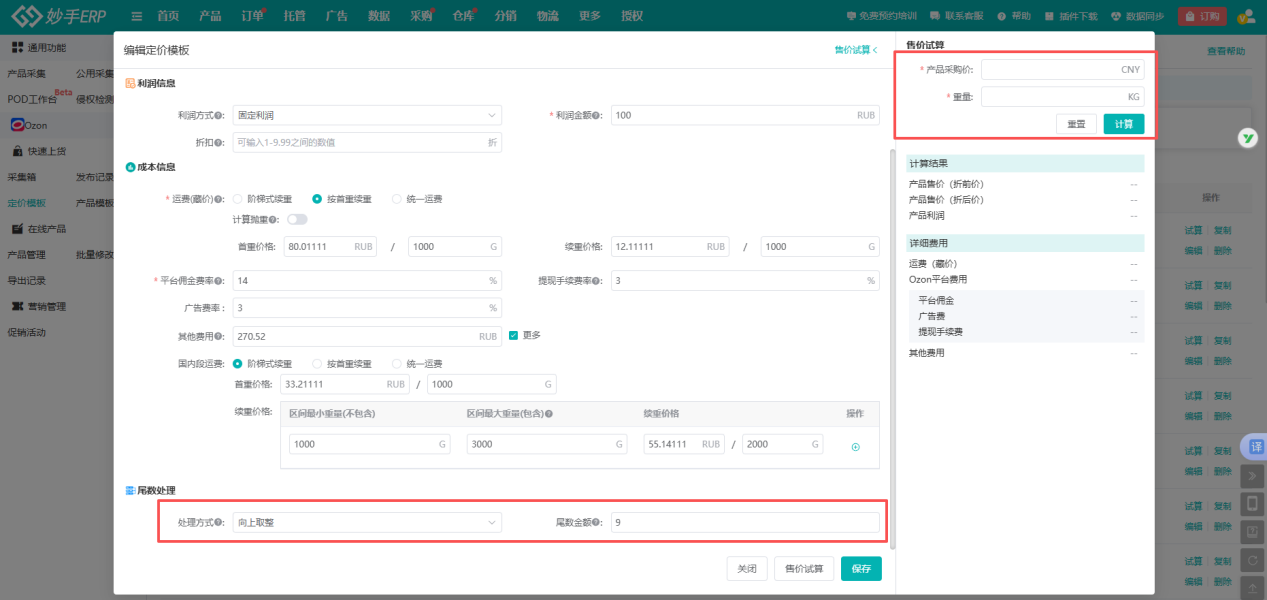This screenshot has height=600, width=1267.
Task: Uncheck the 更多 checkbox
Action: (513, 335)
